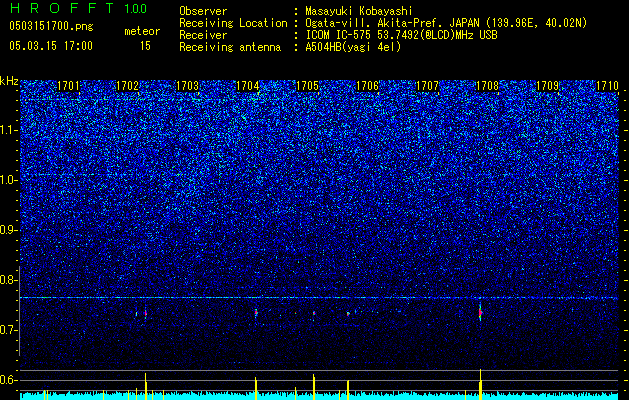Click the ICOM IC-575 receiver details
This screenshot has width=629, height=400.
point(401,35)
